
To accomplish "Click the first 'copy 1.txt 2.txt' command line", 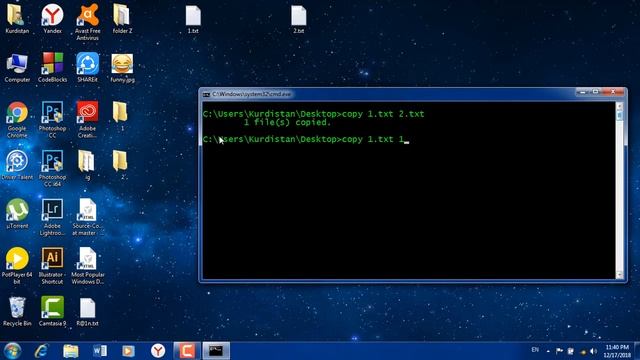I will 313,114.
